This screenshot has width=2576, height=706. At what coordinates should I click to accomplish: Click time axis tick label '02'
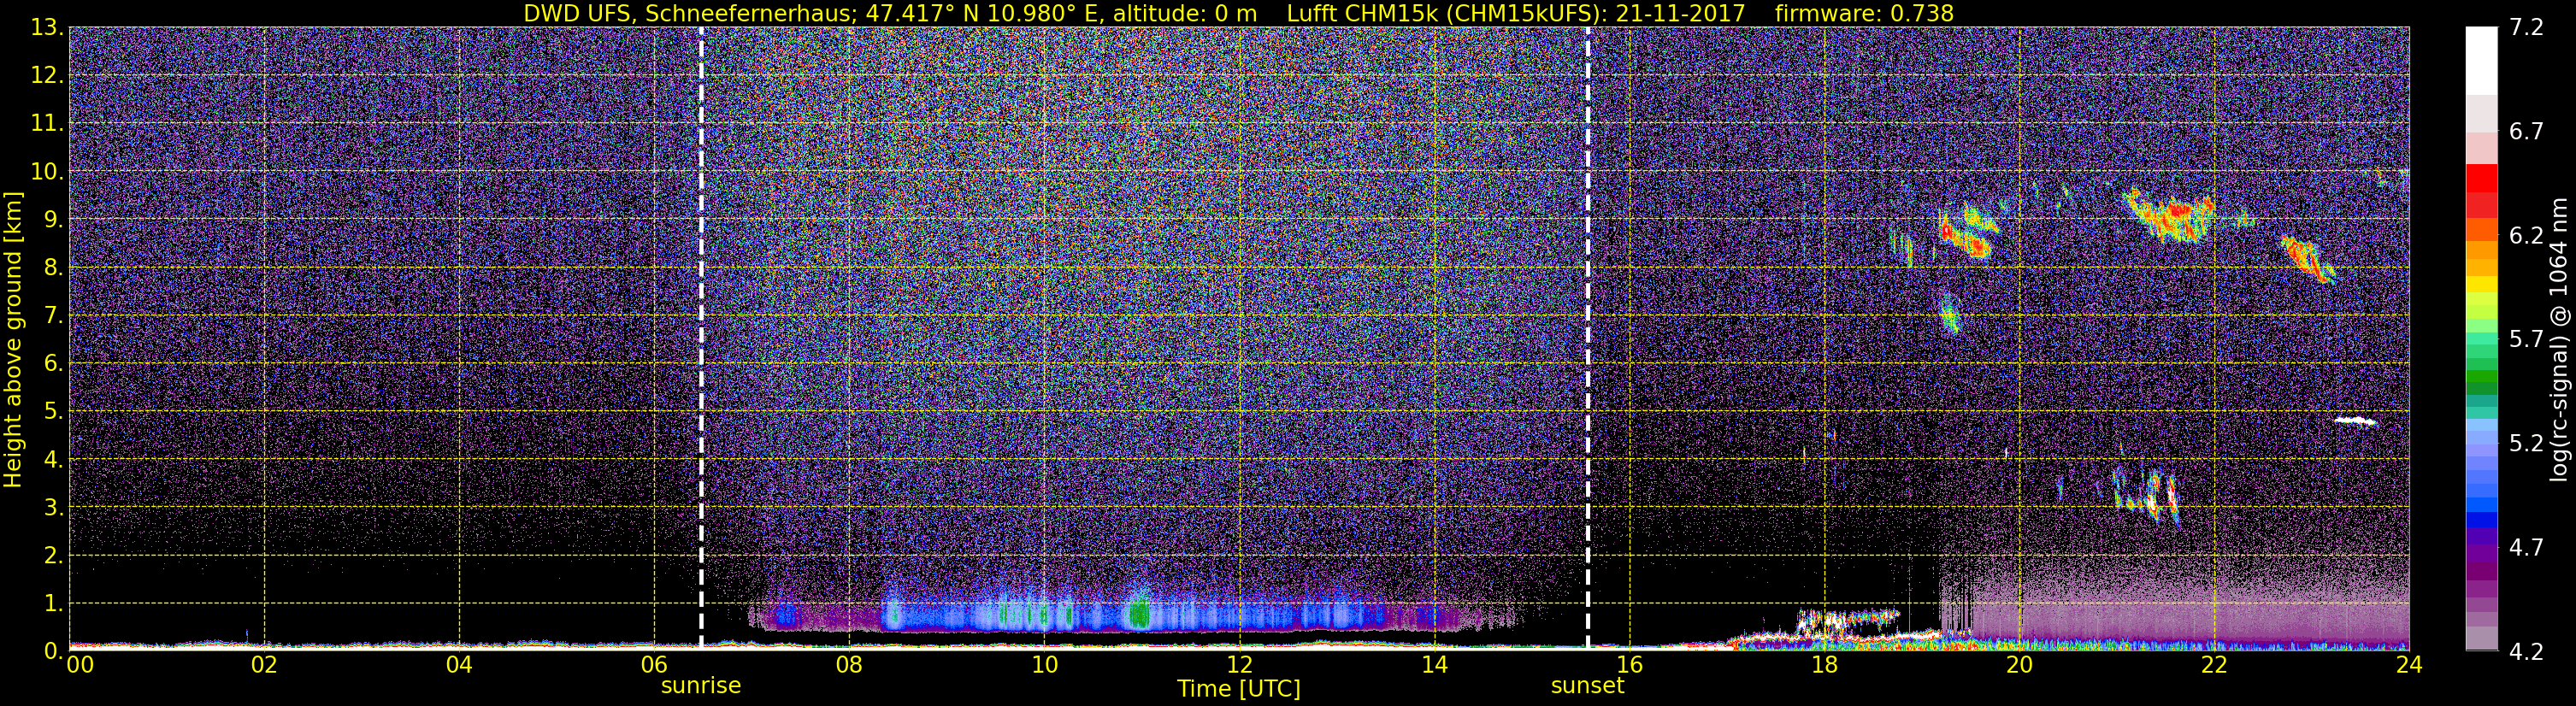click(264, 666)
